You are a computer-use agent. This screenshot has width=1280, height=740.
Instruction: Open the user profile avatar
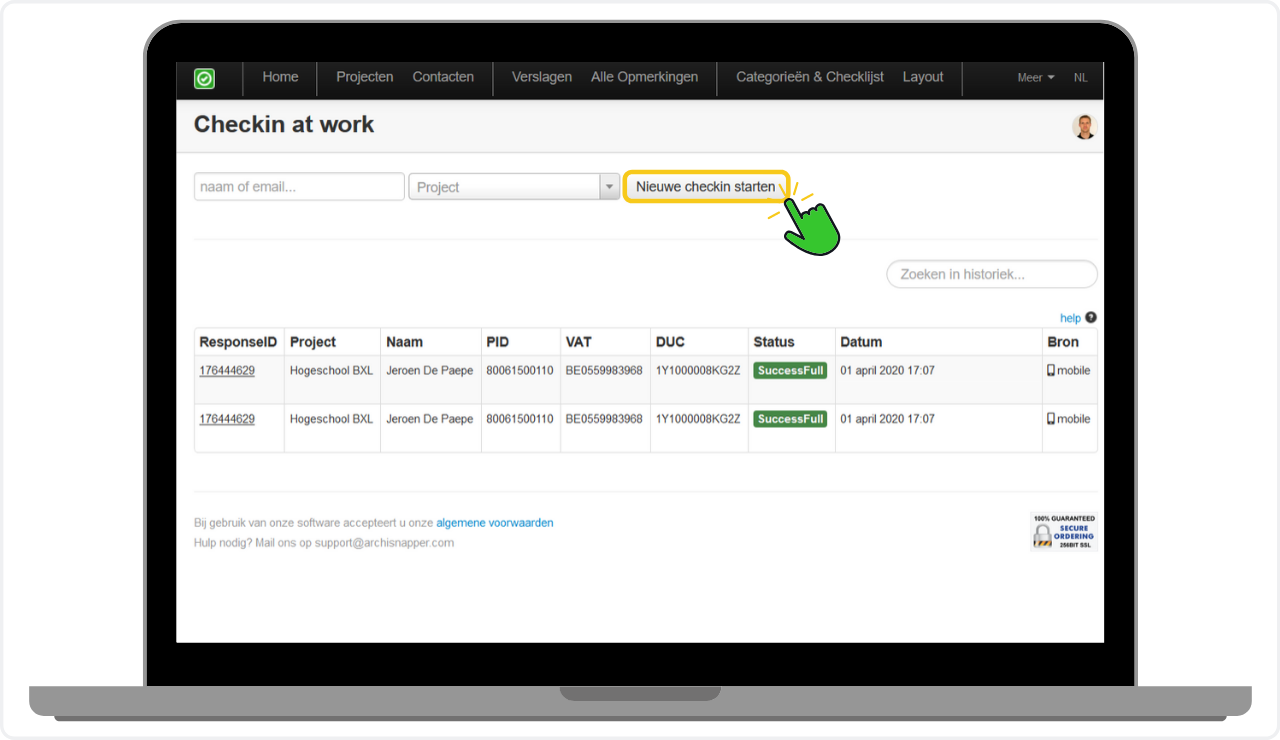coord(1084,127)
